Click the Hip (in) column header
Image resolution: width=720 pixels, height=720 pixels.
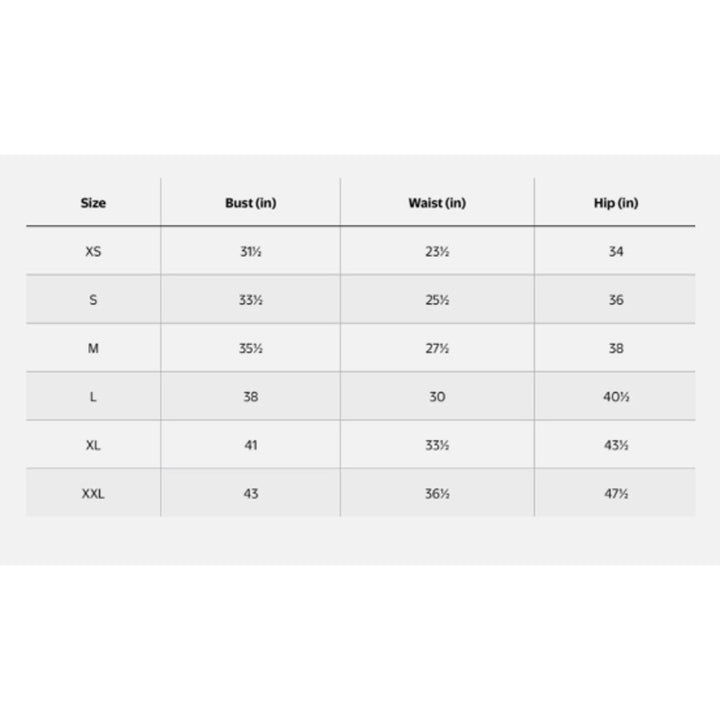(616, 203)
